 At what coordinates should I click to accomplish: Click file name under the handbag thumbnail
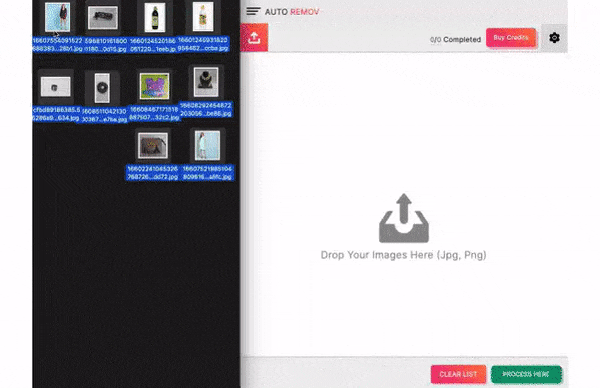153,173
